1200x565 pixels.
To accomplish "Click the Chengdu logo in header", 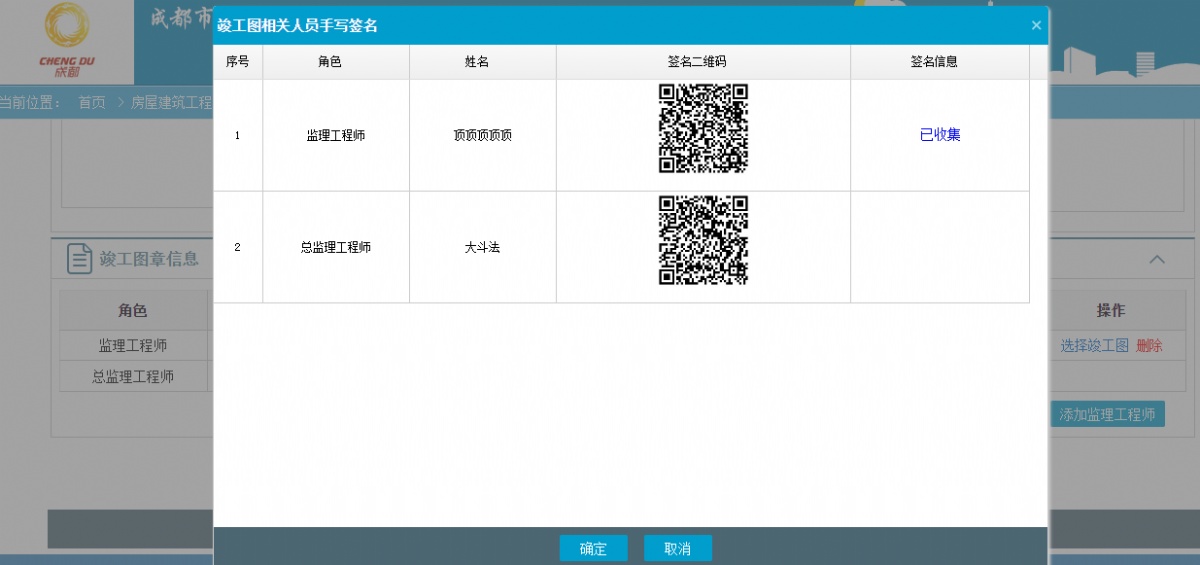I will (x=66, y=41).
